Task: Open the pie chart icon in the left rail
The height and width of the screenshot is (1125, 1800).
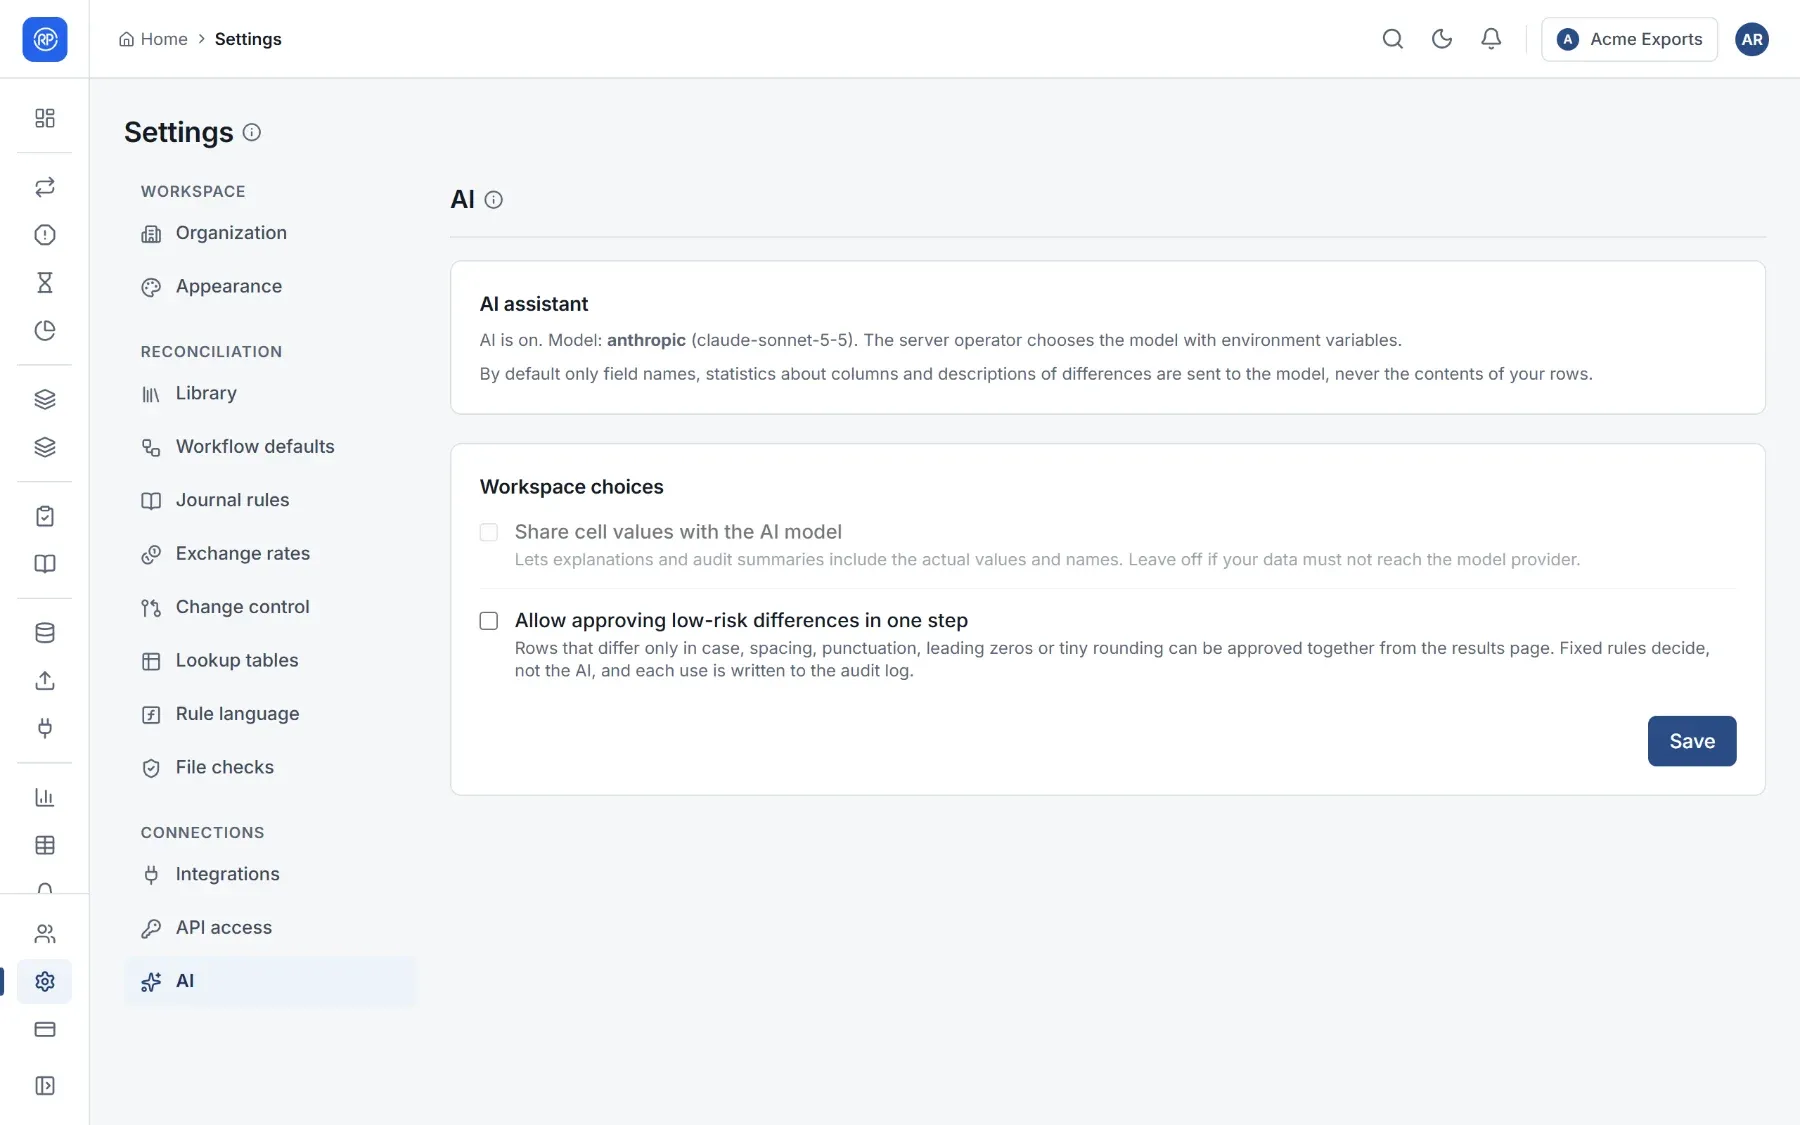Action: [x=45, y=331]
